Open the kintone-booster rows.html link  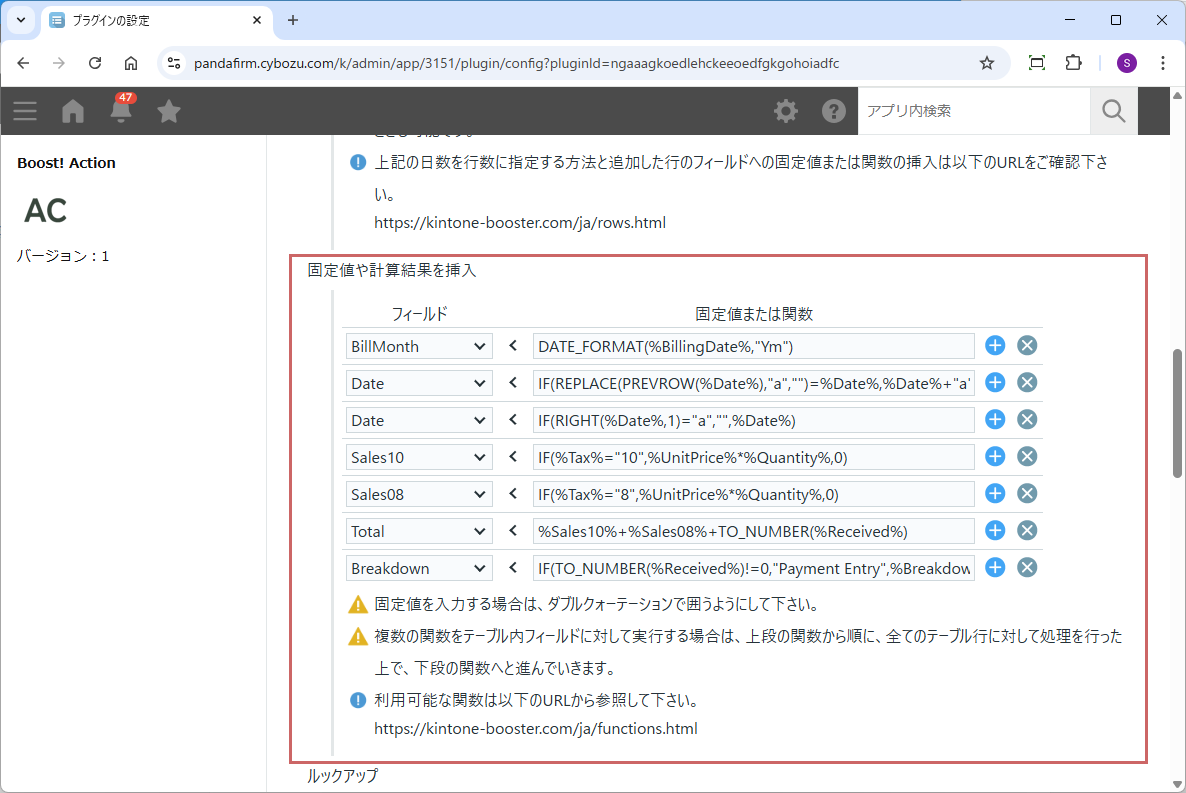[x=520, y=222]
